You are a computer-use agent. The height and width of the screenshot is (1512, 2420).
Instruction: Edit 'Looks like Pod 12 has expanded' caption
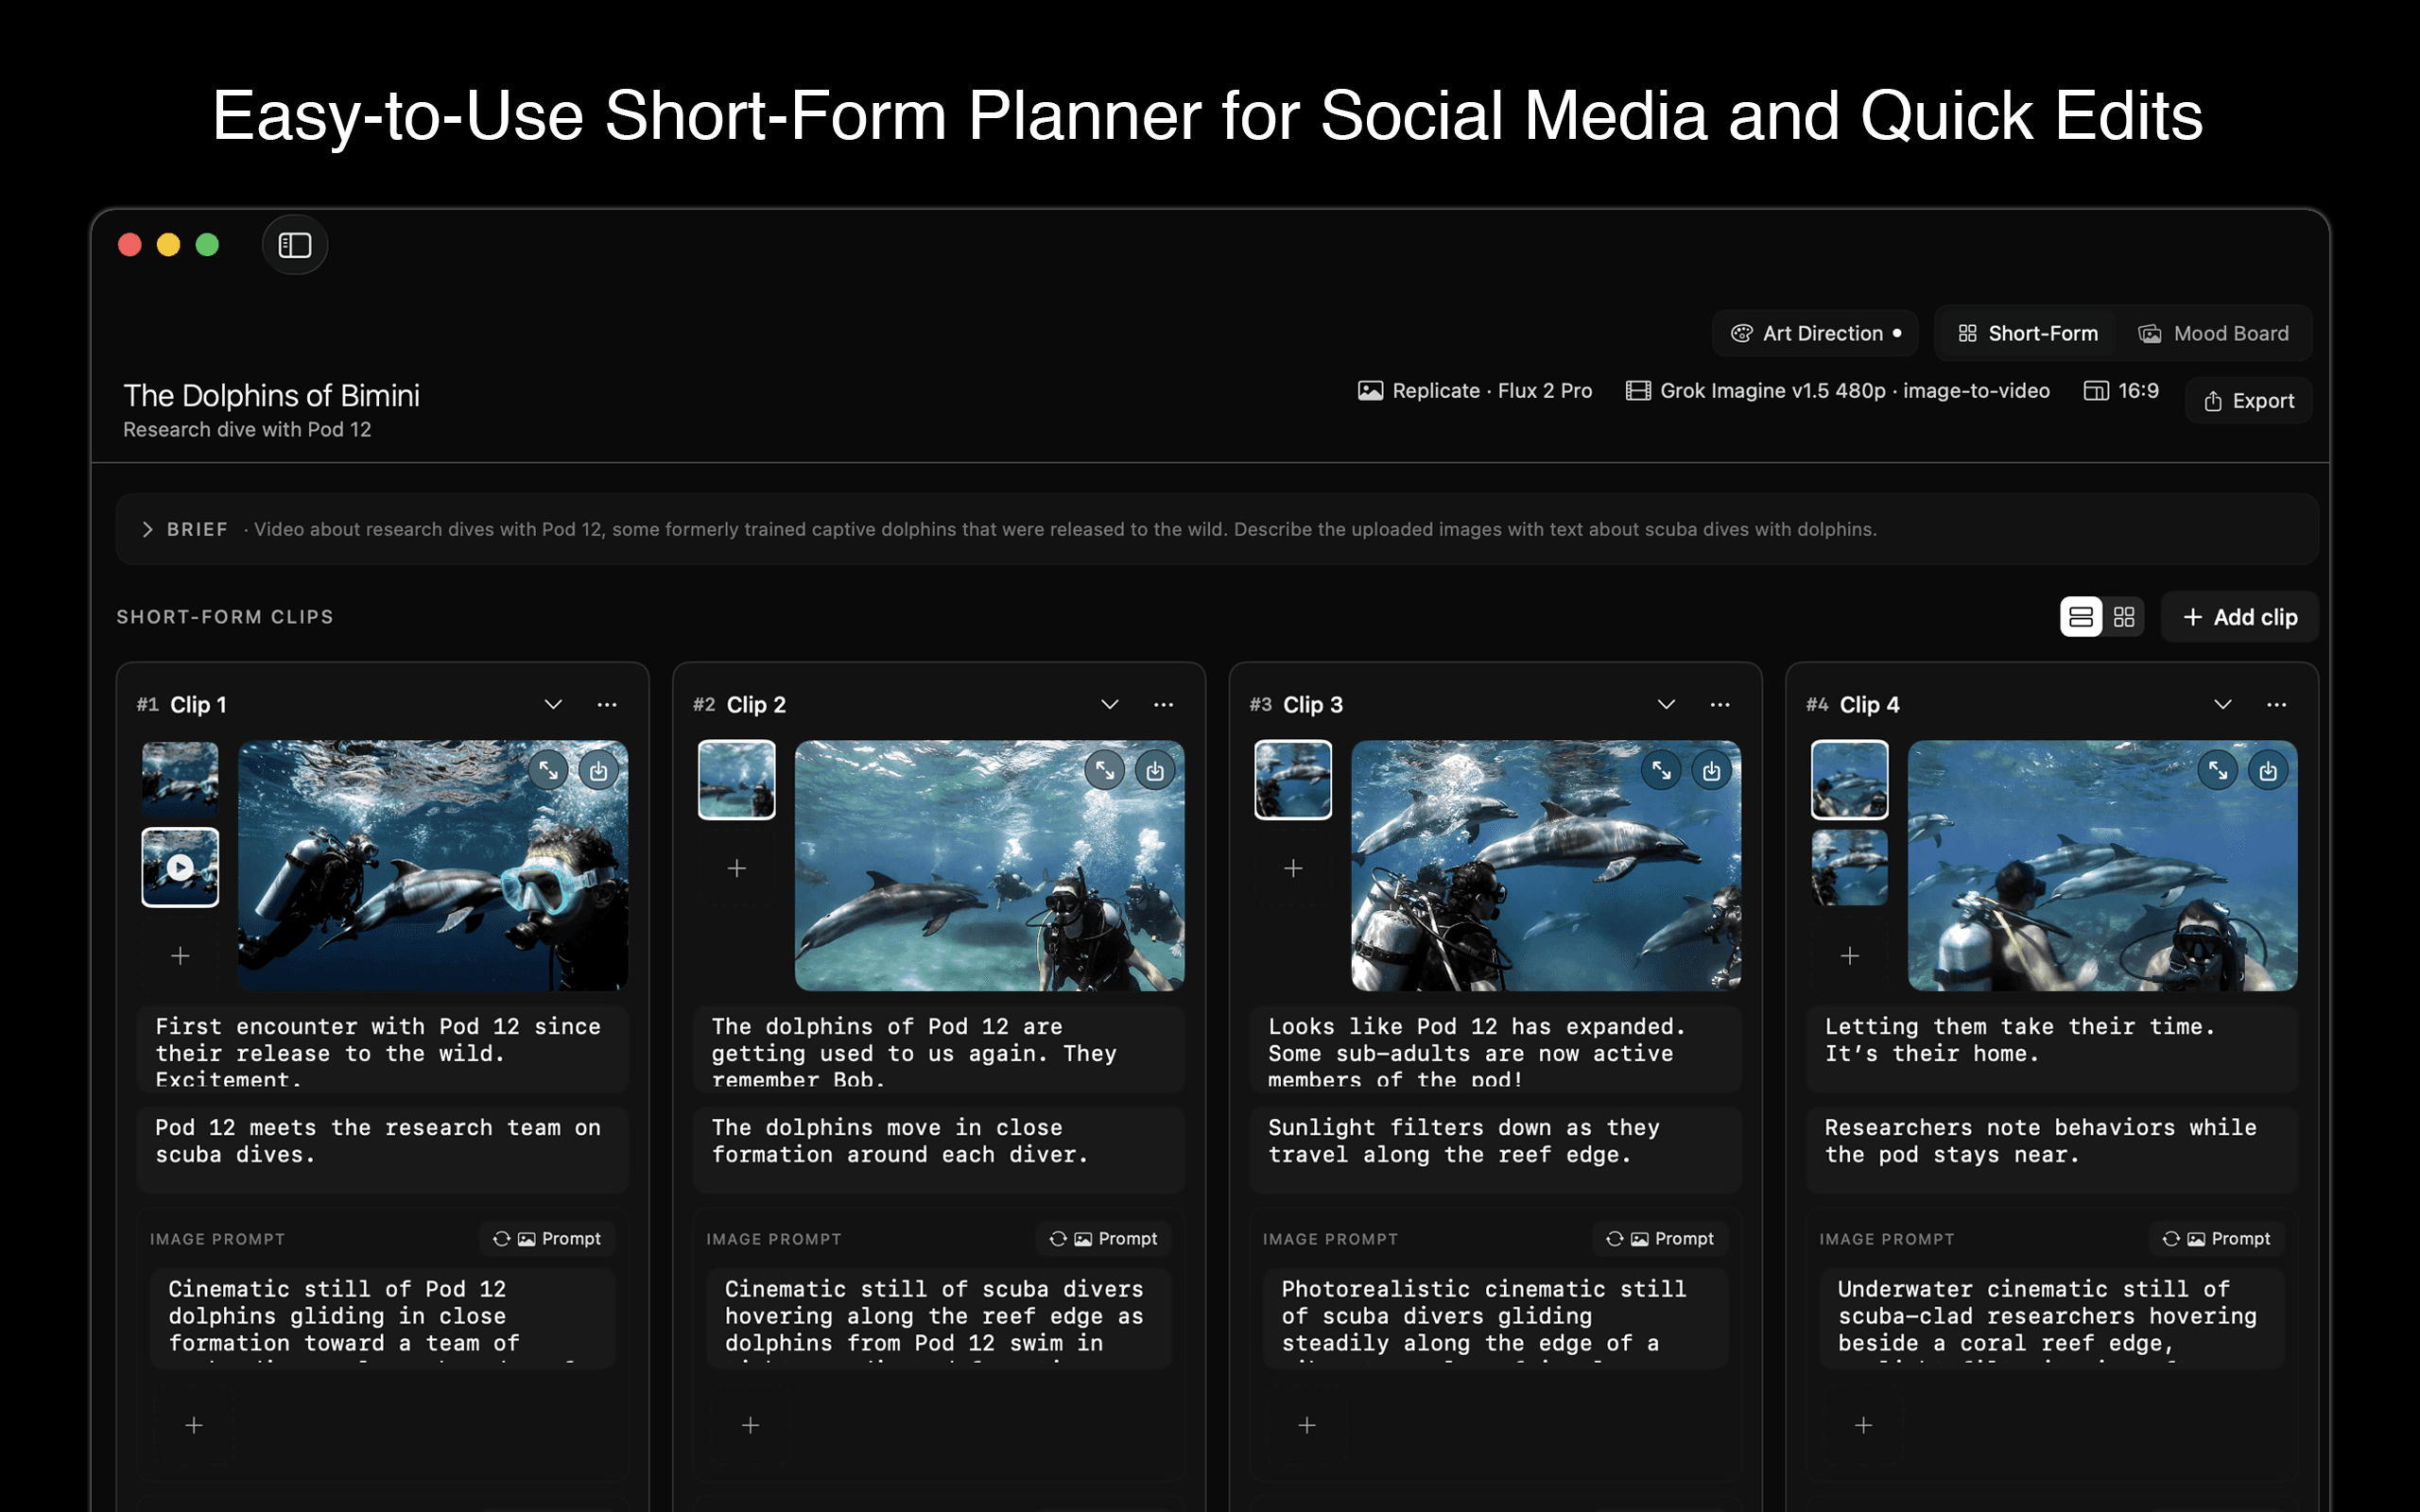coord(1496,1050)
